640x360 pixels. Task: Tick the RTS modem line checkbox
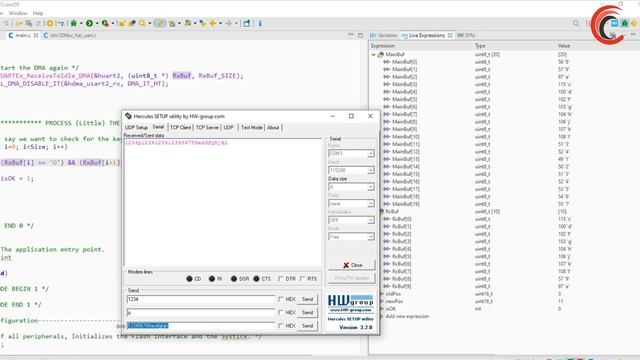pos(302,279)
